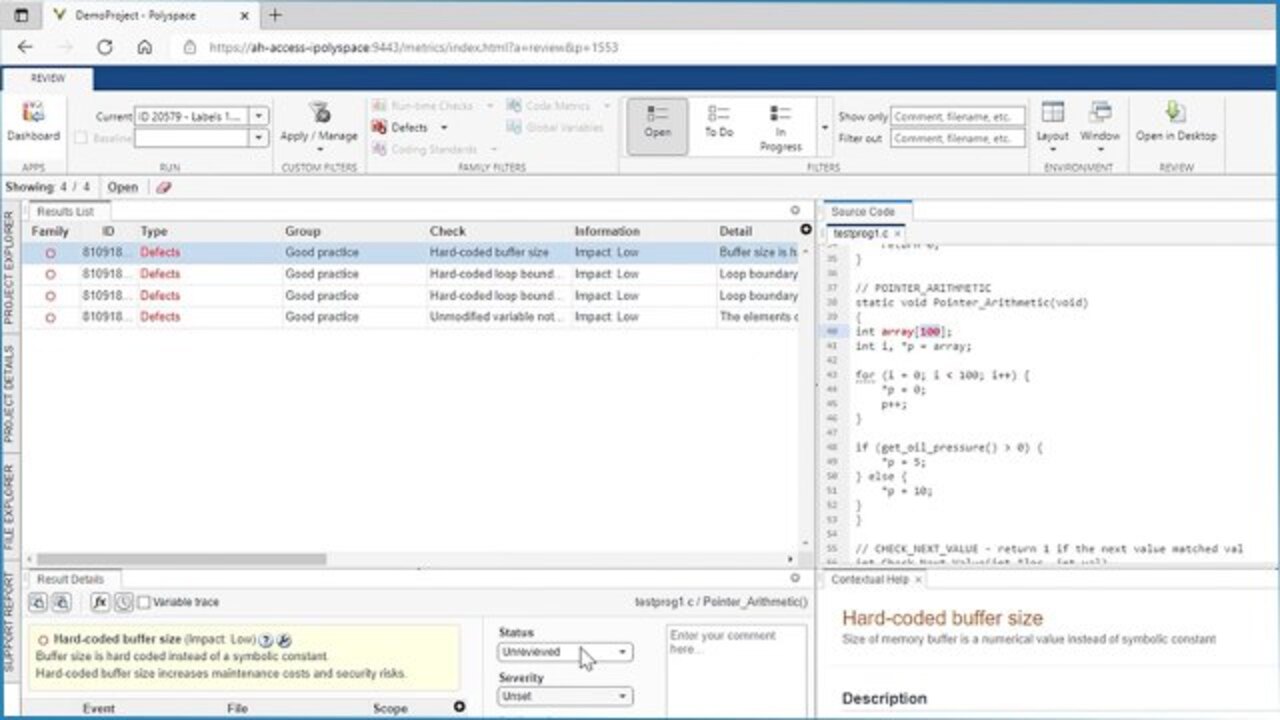Viewport: 1280px width, 720px height.
Task: Toggle the To Do filter
Action: (718, 121)
